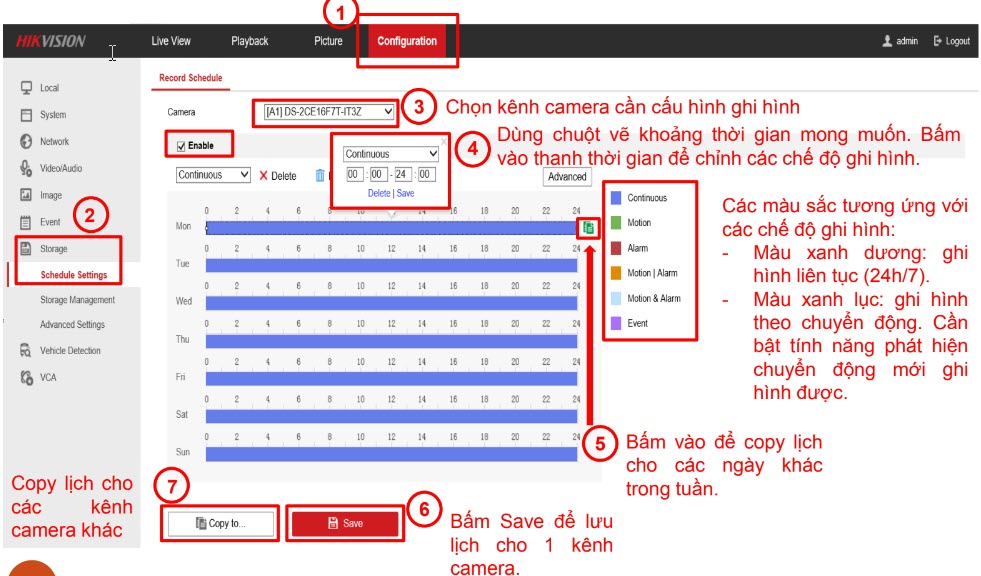Open the Local settings sidebar icon
The height and width of the screenshot is (576, 981).
(x=26, y=88)
